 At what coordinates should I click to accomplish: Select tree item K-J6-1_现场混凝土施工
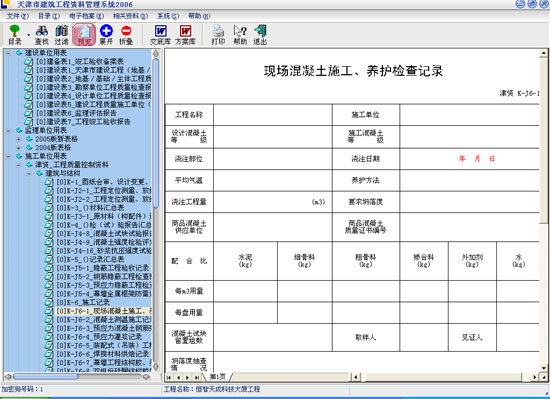[103, 311]
